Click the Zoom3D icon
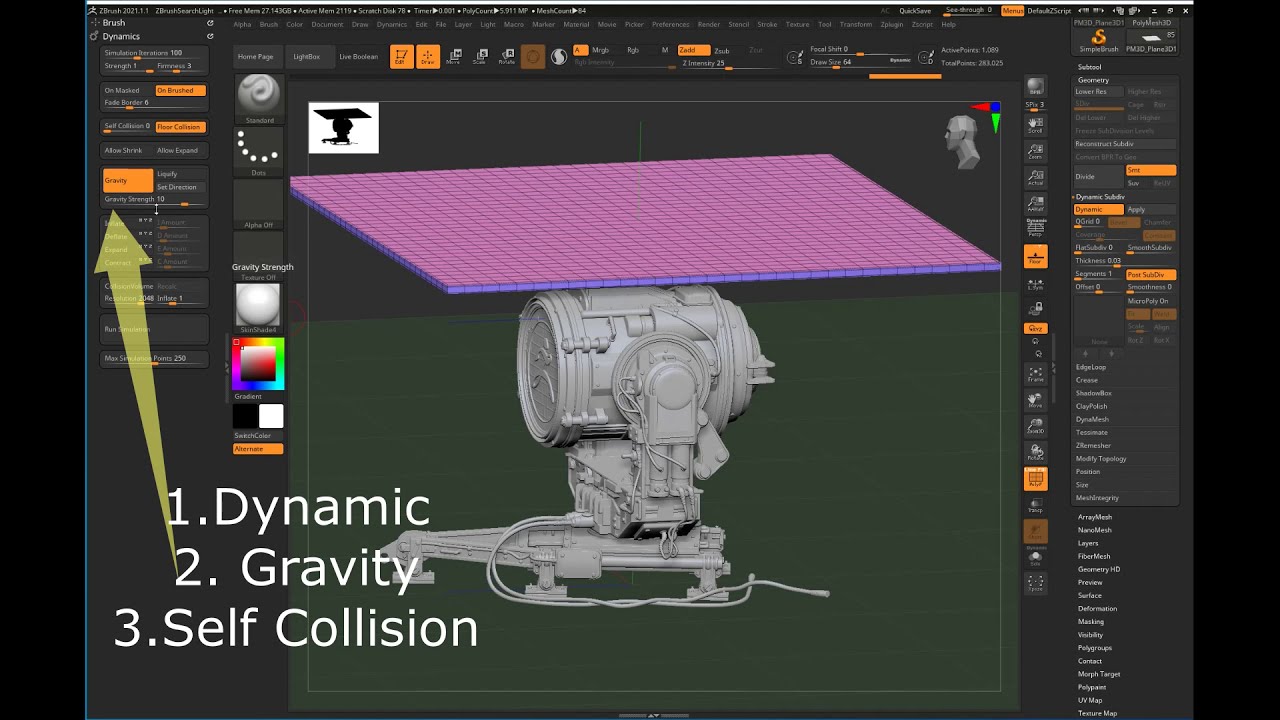The width and height of the screenshot is (1280, 720). 1035,426
